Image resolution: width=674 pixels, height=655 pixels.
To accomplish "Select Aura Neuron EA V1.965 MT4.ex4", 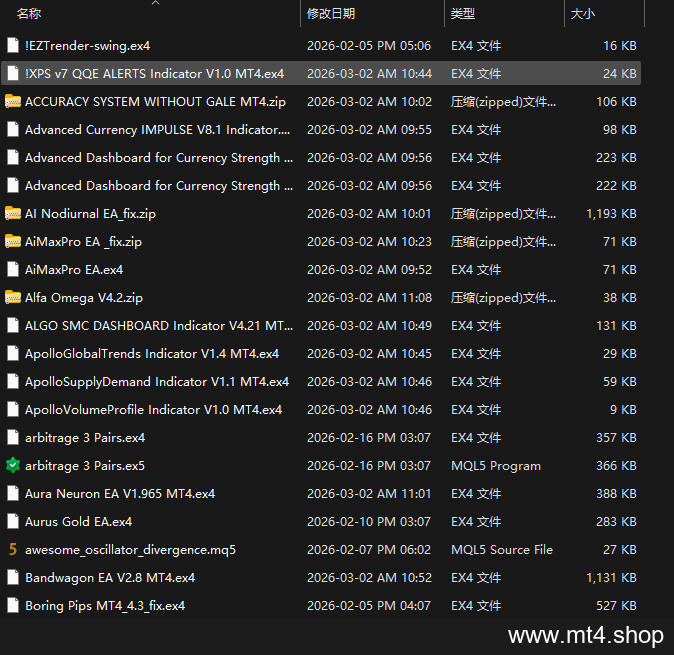I will click(x=120, y=493).
